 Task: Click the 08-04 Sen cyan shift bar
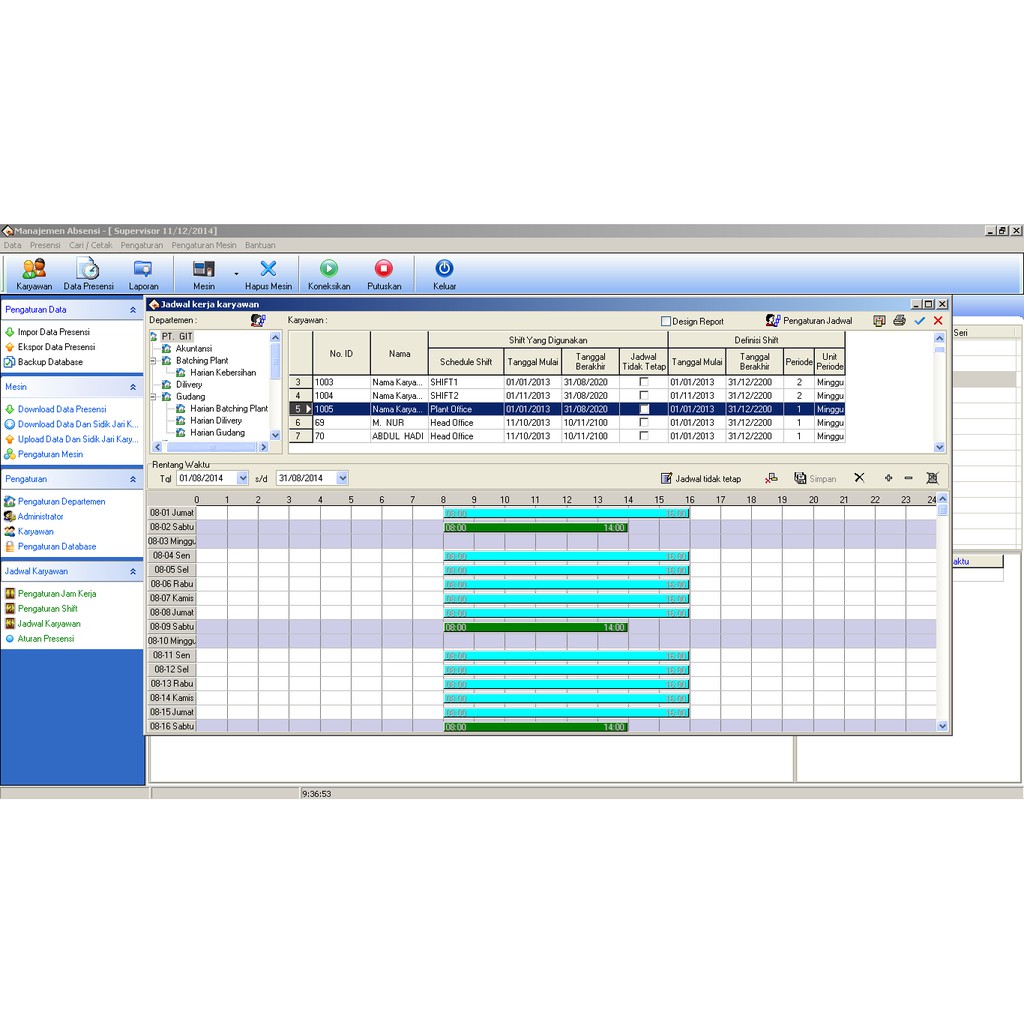(x=566, y=556)
